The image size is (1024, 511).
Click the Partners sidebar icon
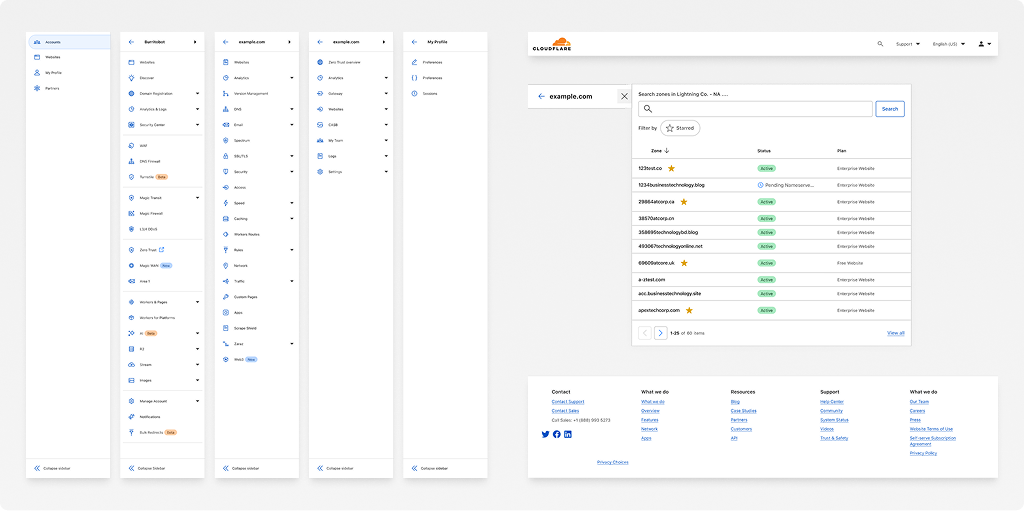pos(37,88)
